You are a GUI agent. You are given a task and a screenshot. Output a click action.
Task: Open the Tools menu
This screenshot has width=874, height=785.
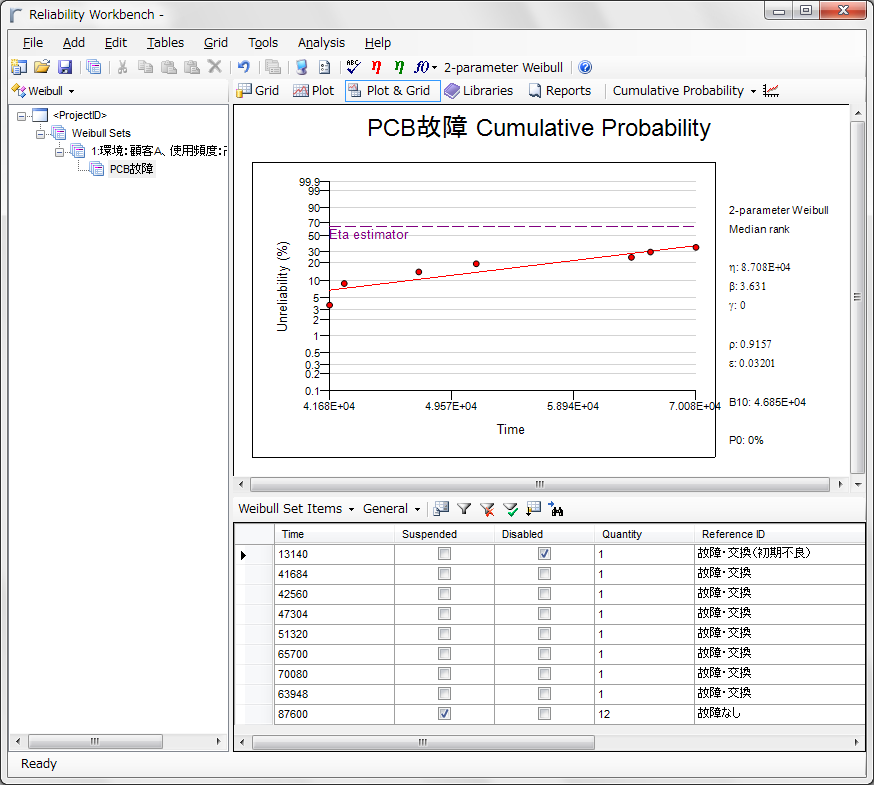point(263,43)
